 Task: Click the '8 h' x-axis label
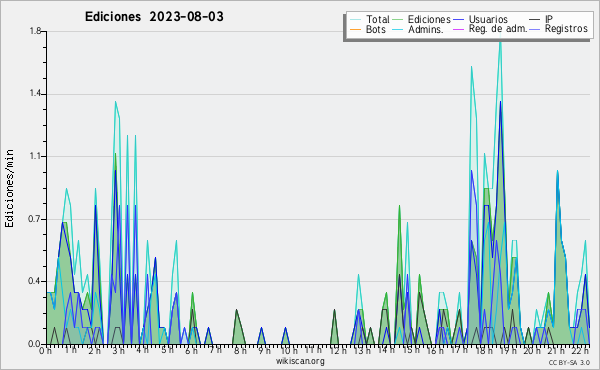pyautogui.click(x=240, y=350)
